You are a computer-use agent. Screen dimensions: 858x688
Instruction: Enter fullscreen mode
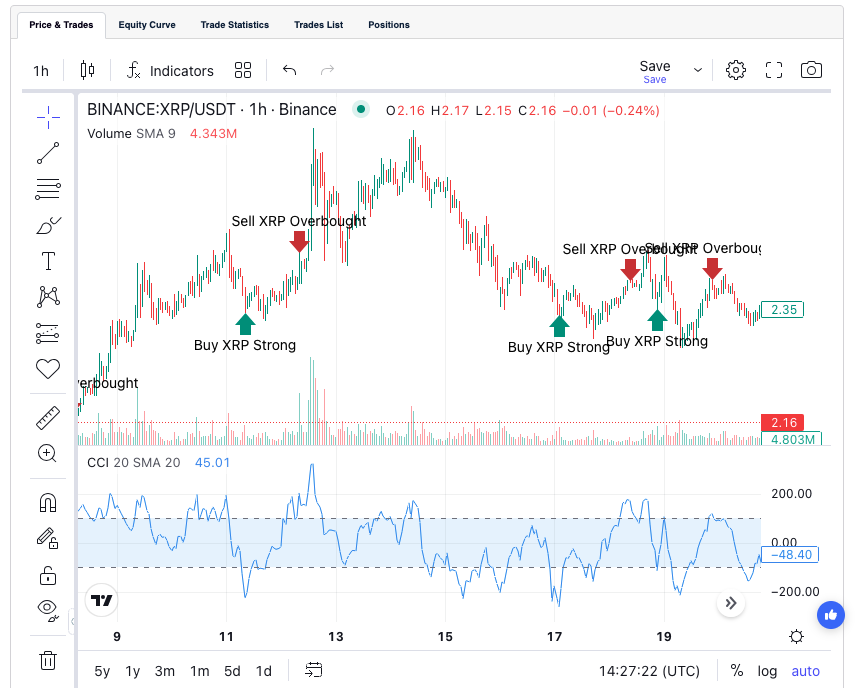[x=774, y=70]
